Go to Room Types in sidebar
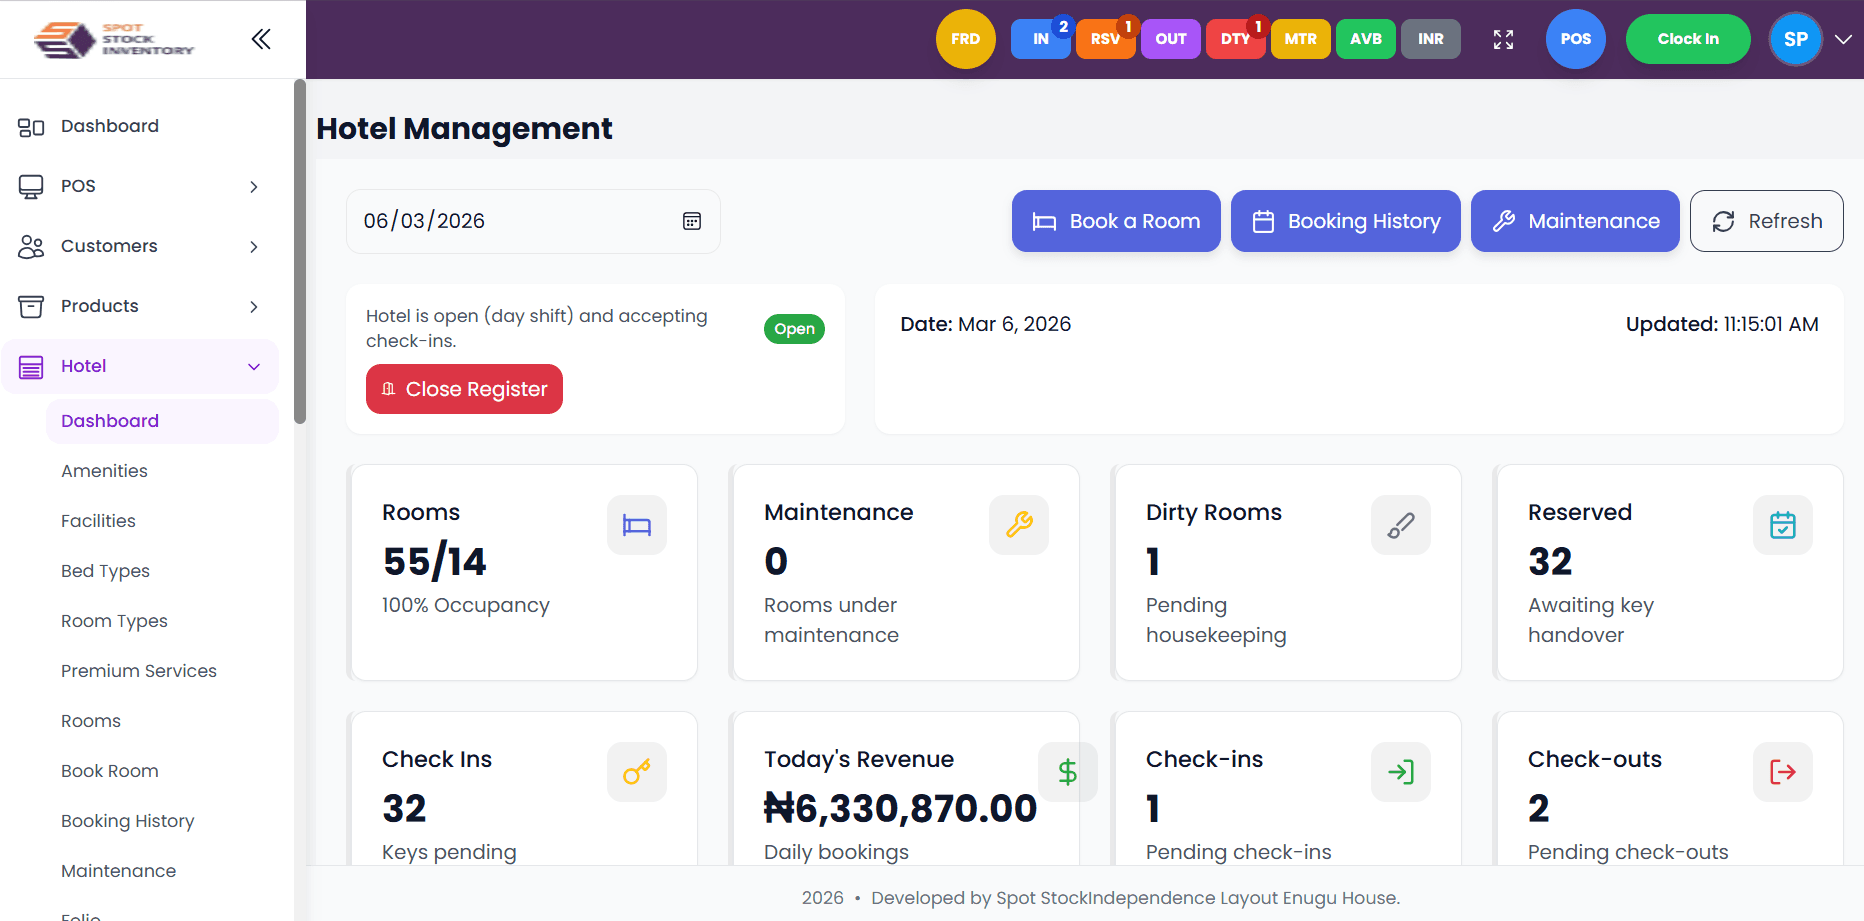 114,621
